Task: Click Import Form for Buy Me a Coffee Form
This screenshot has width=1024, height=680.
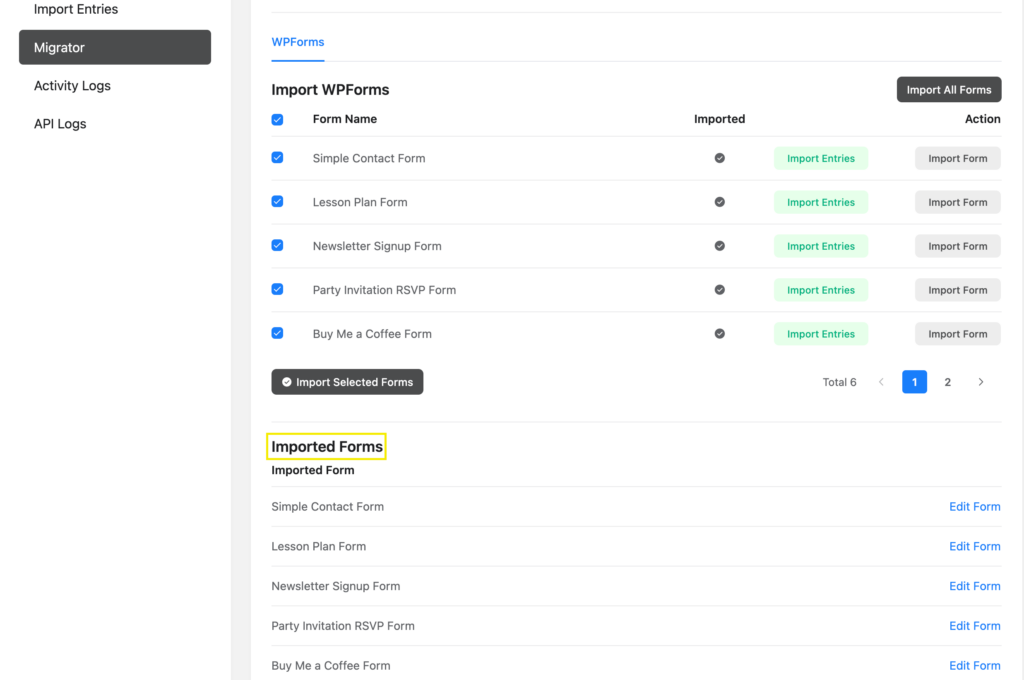Action: (957, 334)
